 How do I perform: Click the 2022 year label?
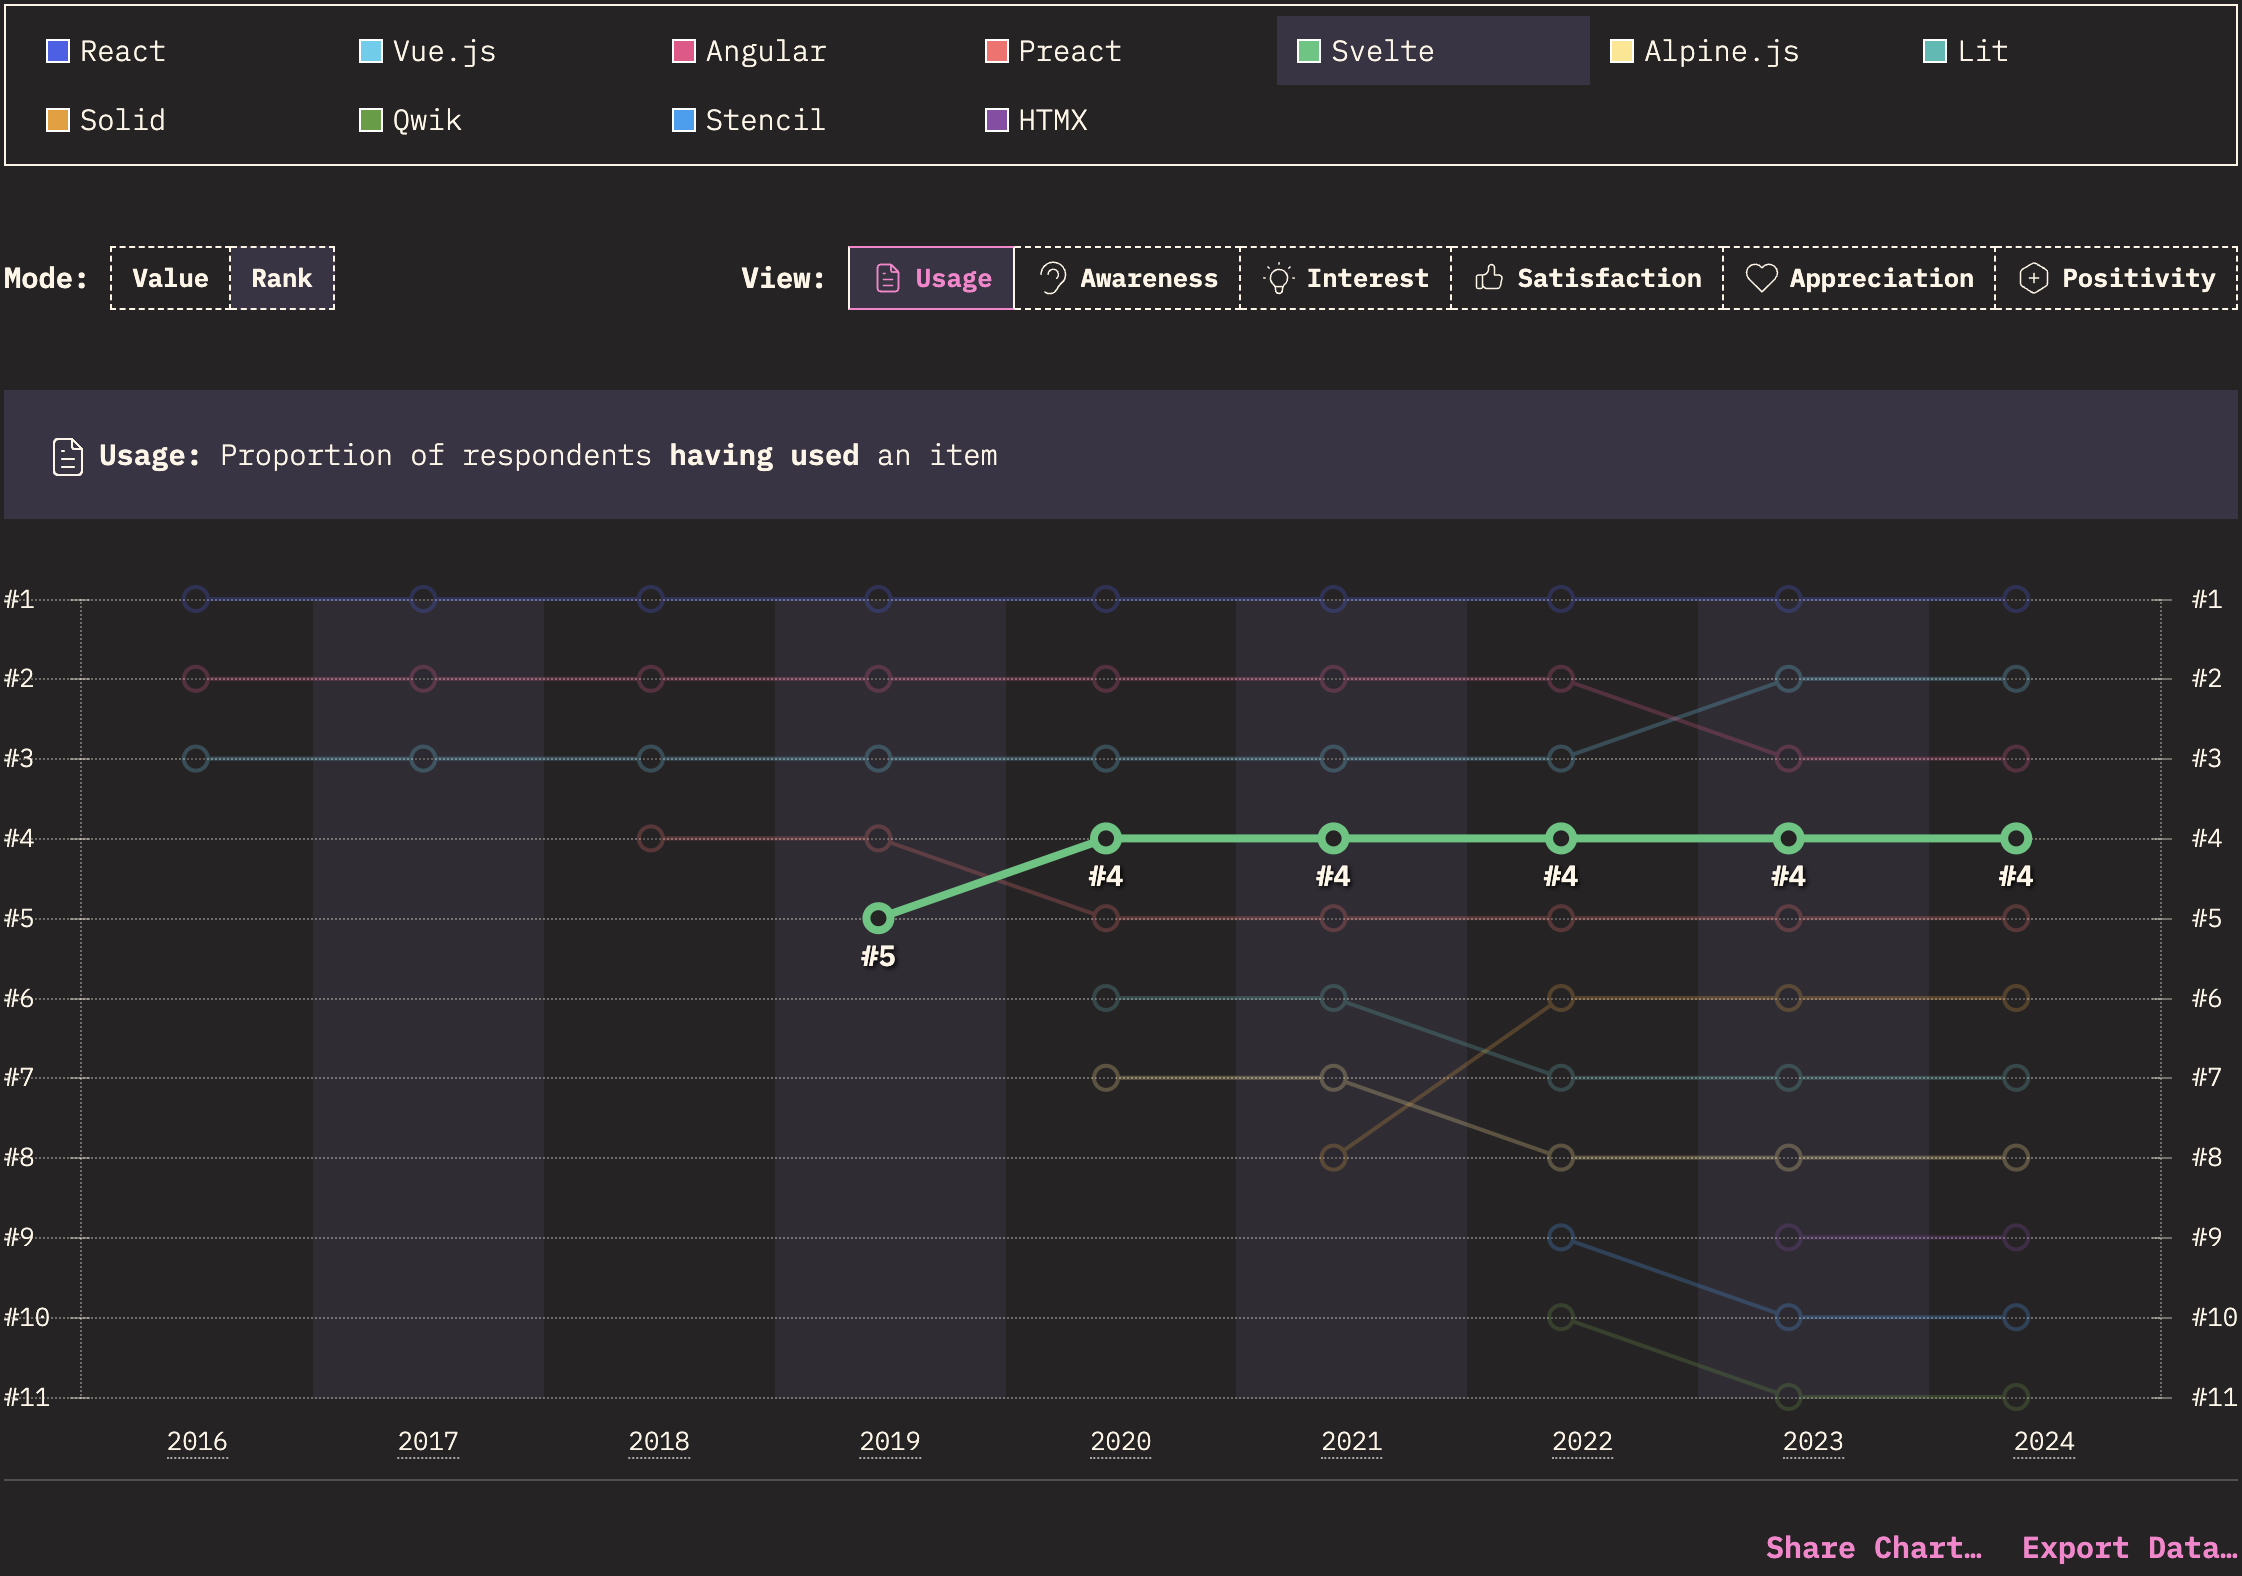click(1582, 1441)
